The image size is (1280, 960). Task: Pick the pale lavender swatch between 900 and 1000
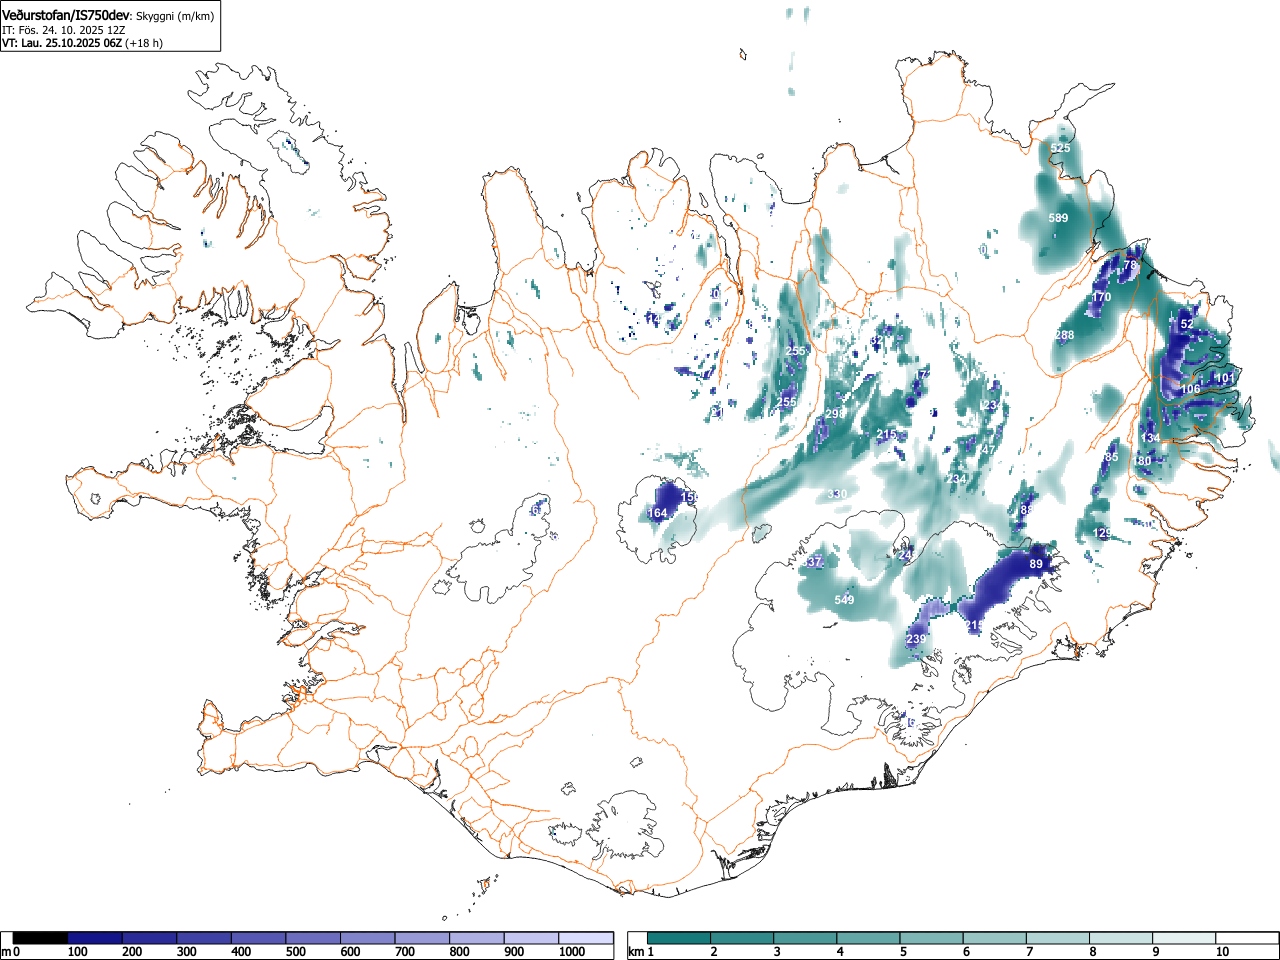531,938
